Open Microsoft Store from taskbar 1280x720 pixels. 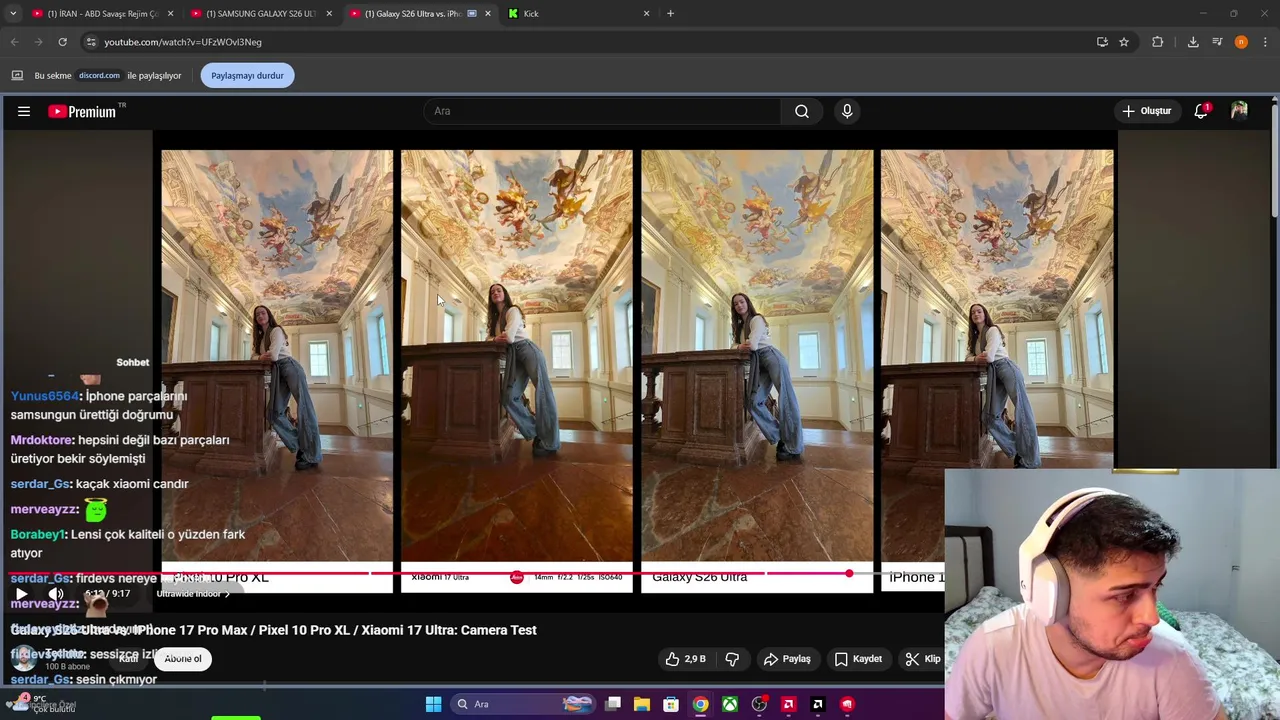click(671, 704)
